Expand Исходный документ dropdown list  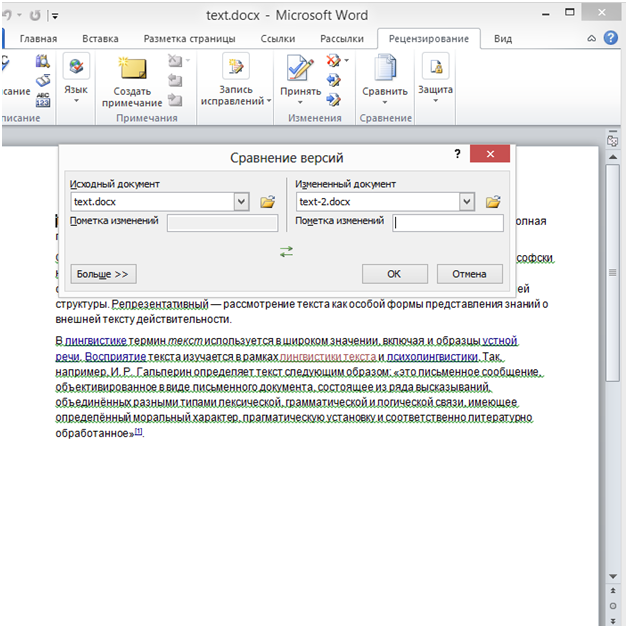242,201
